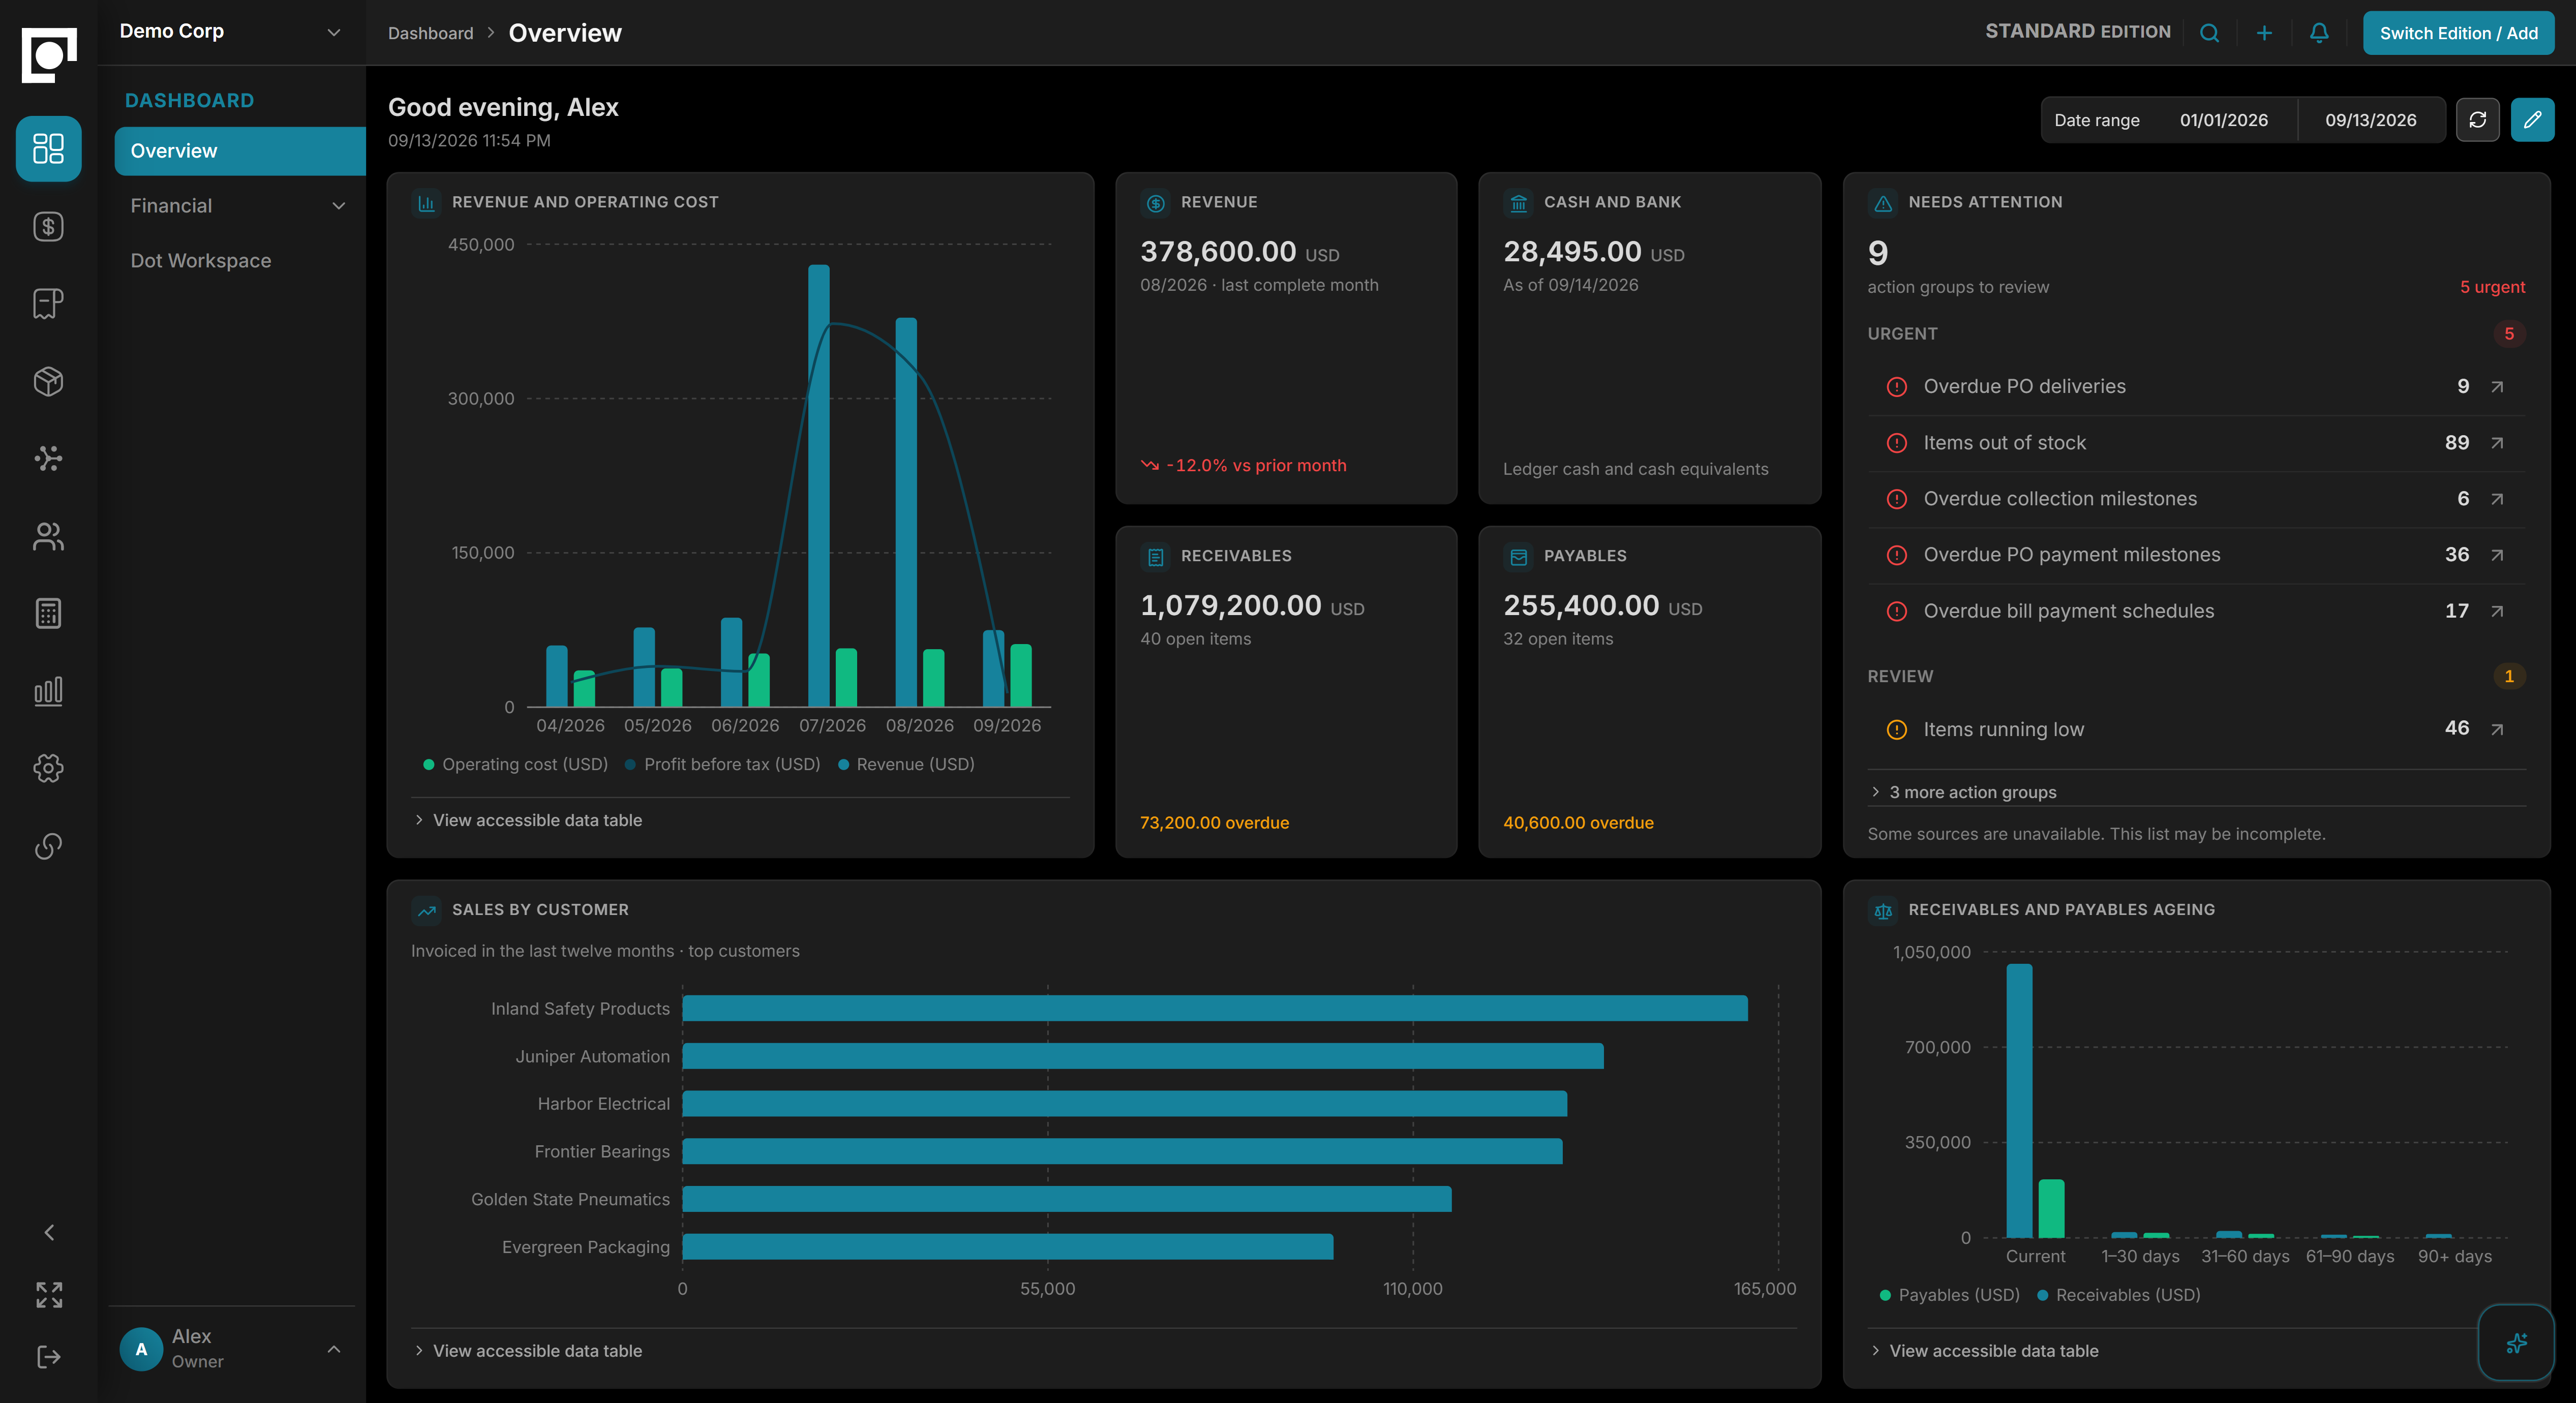Toggle Payables (USD) legend in ageing chart

tap(1949, 1295)
